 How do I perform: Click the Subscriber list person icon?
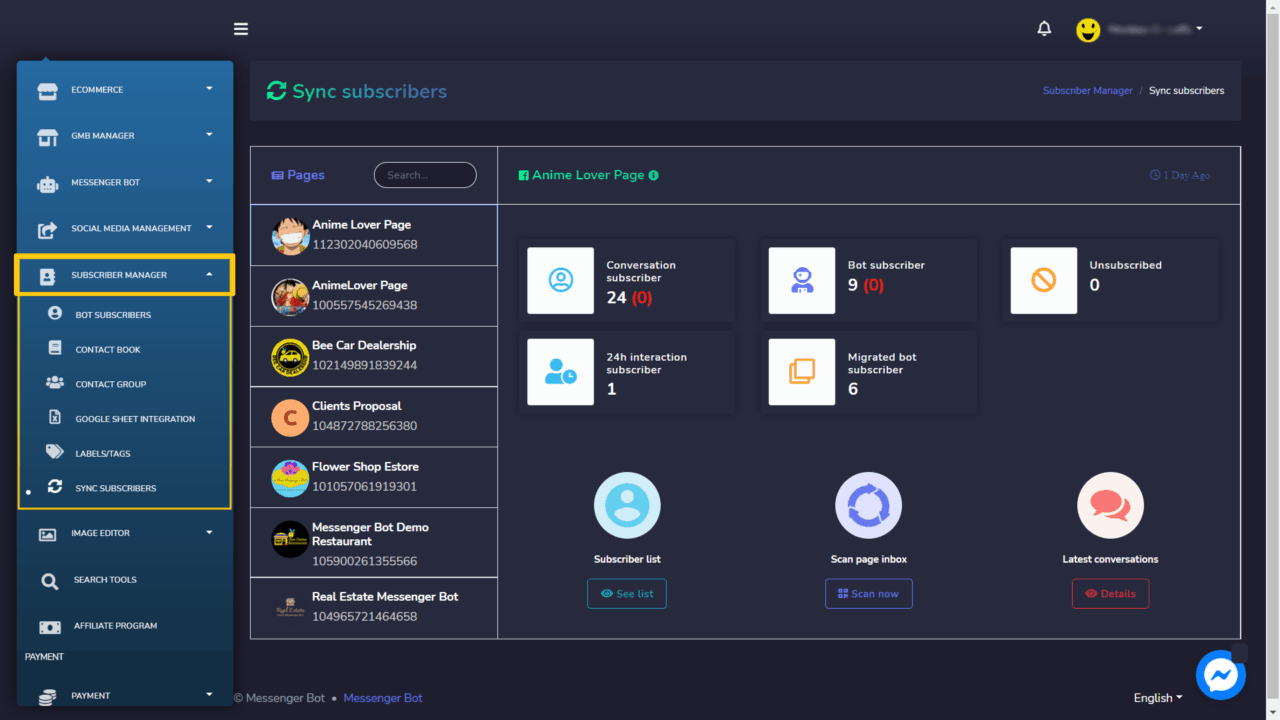click(x=627, y=506)
